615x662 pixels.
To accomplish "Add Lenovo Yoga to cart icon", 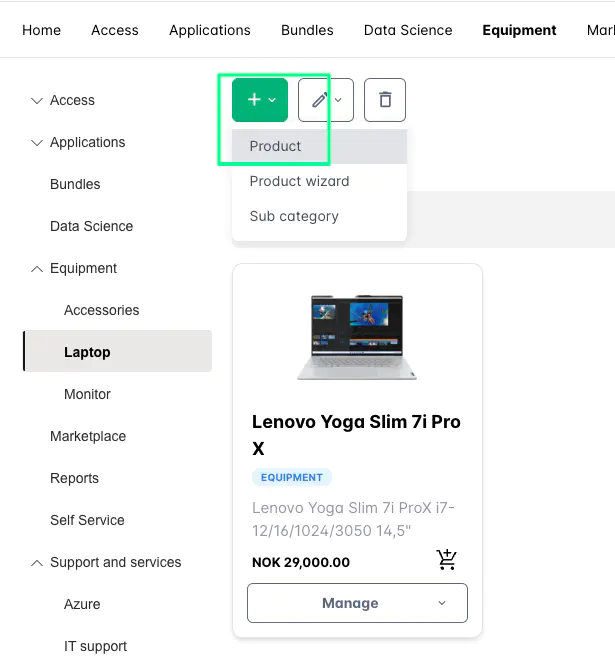I will click(x=447, y=560).
